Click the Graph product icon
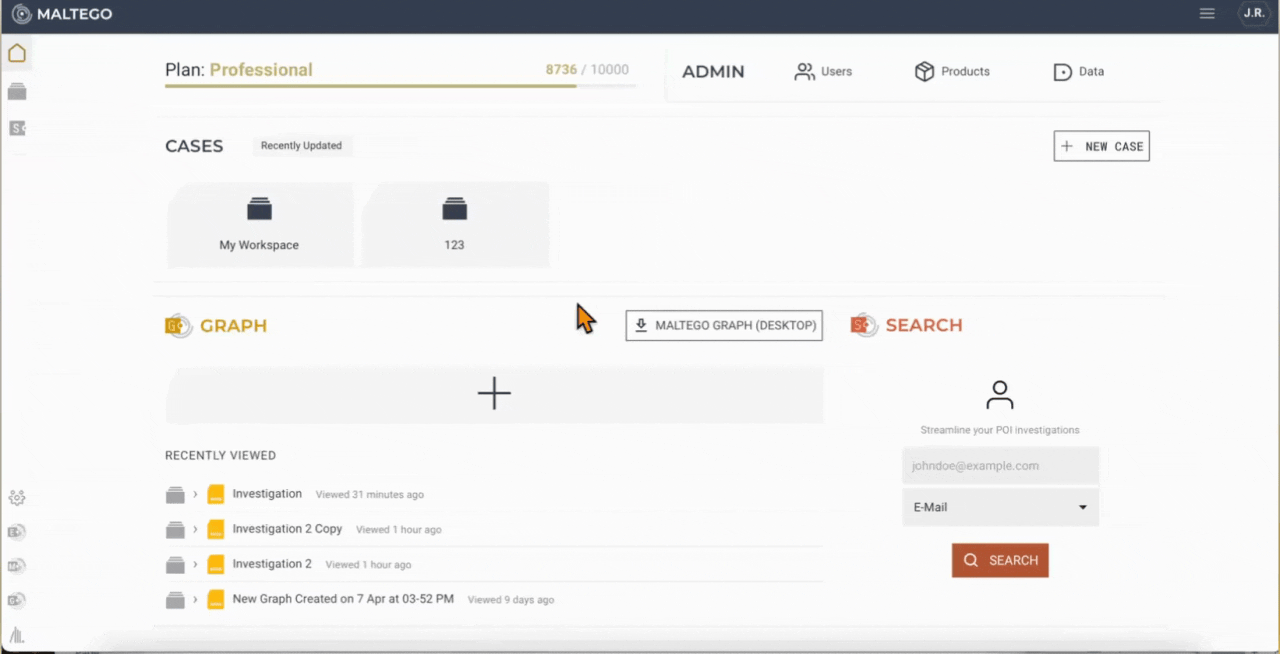Image resolution: width=1280 pixels, height=654 pixels. pos(178,326)
